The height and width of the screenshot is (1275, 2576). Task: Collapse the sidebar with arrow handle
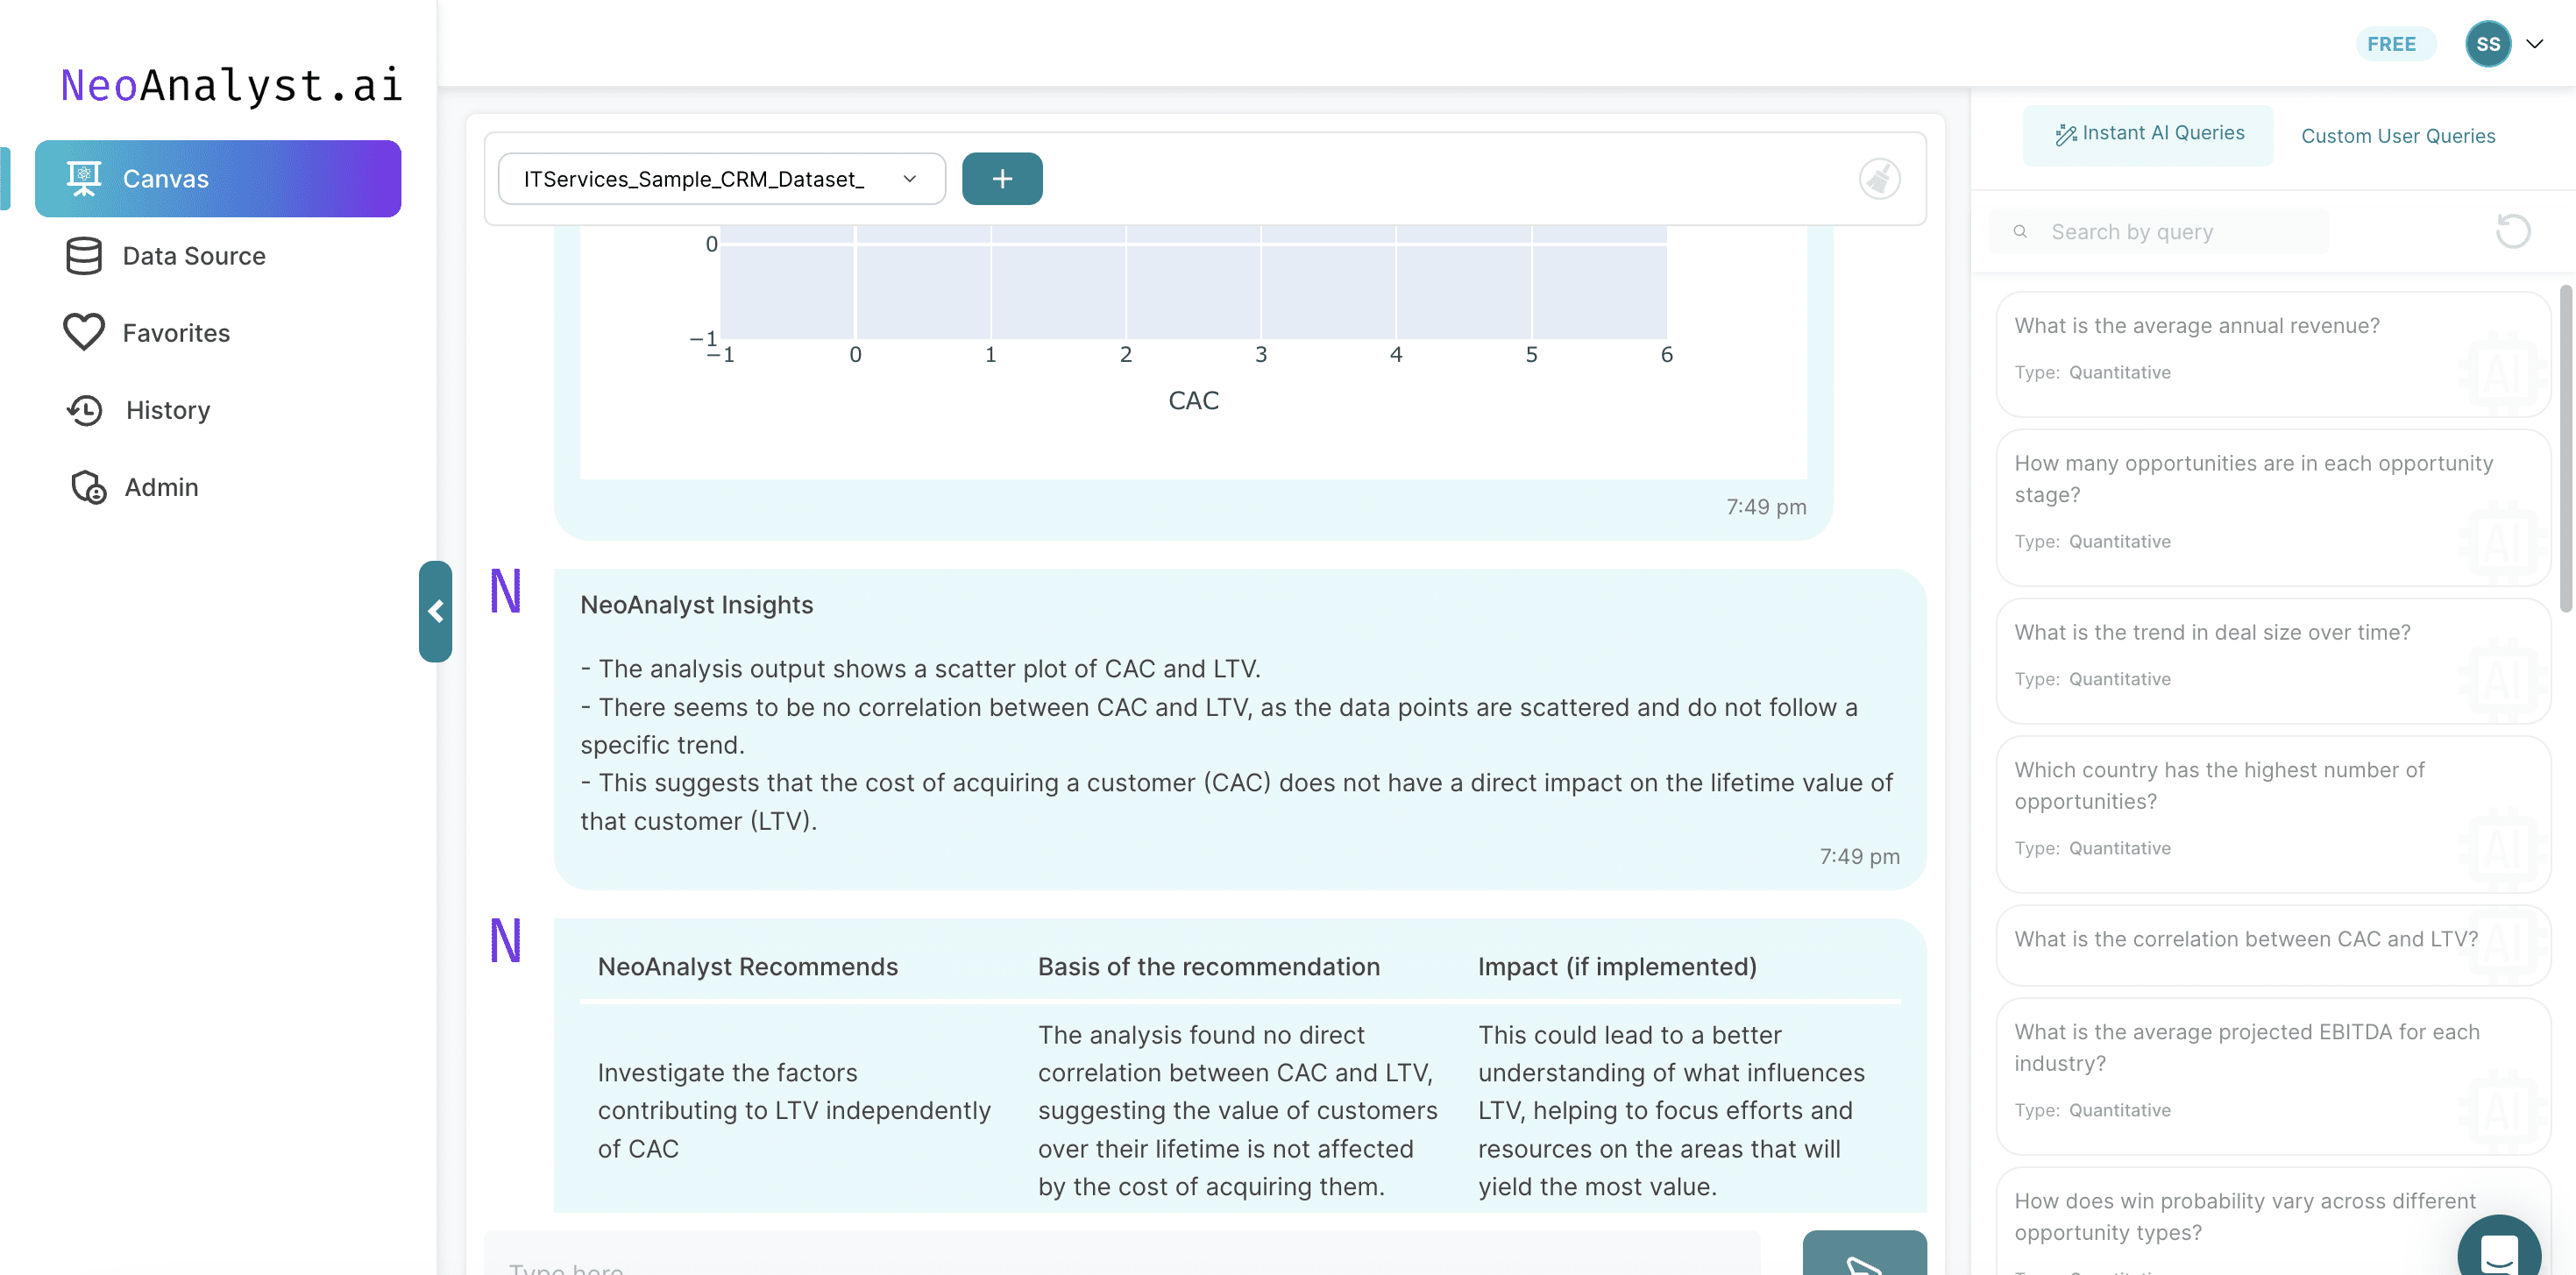[x=435, y=611]
